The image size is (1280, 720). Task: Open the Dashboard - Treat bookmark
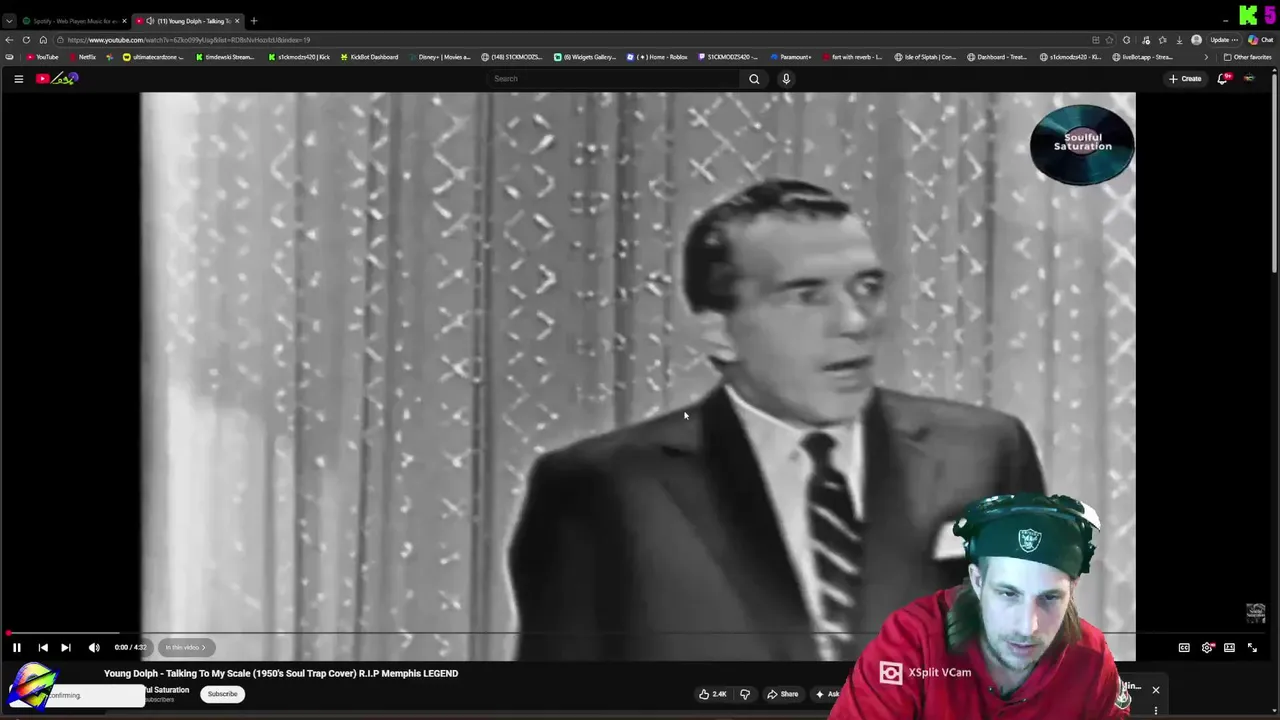pos(997,57)
